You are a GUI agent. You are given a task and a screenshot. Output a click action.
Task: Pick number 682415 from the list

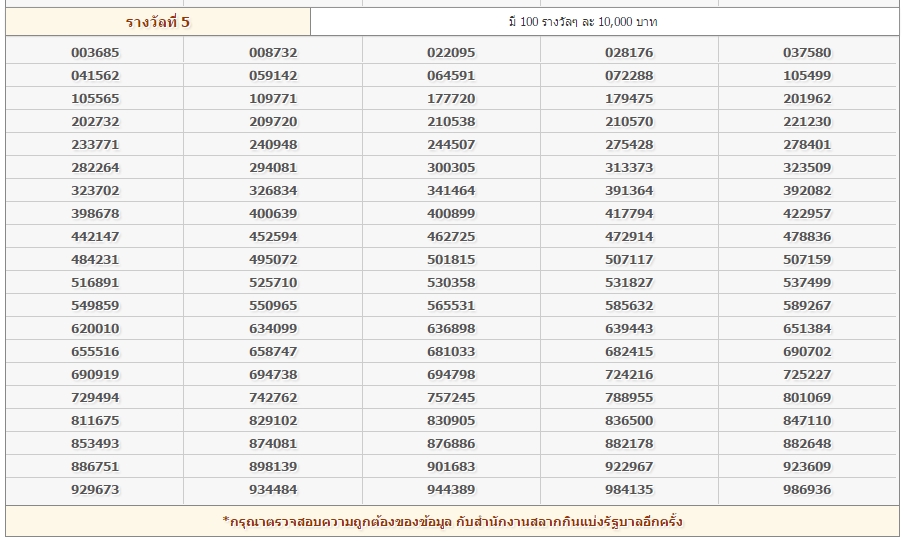click(x=629, y=352)
